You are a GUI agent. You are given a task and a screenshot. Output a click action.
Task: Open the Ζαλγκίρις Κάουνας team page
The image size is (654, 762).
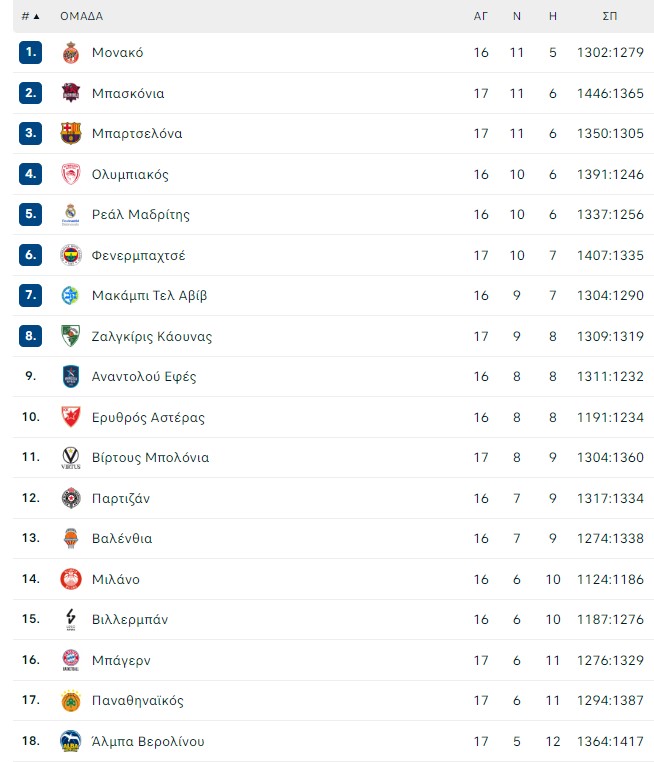tap(152, 336)
